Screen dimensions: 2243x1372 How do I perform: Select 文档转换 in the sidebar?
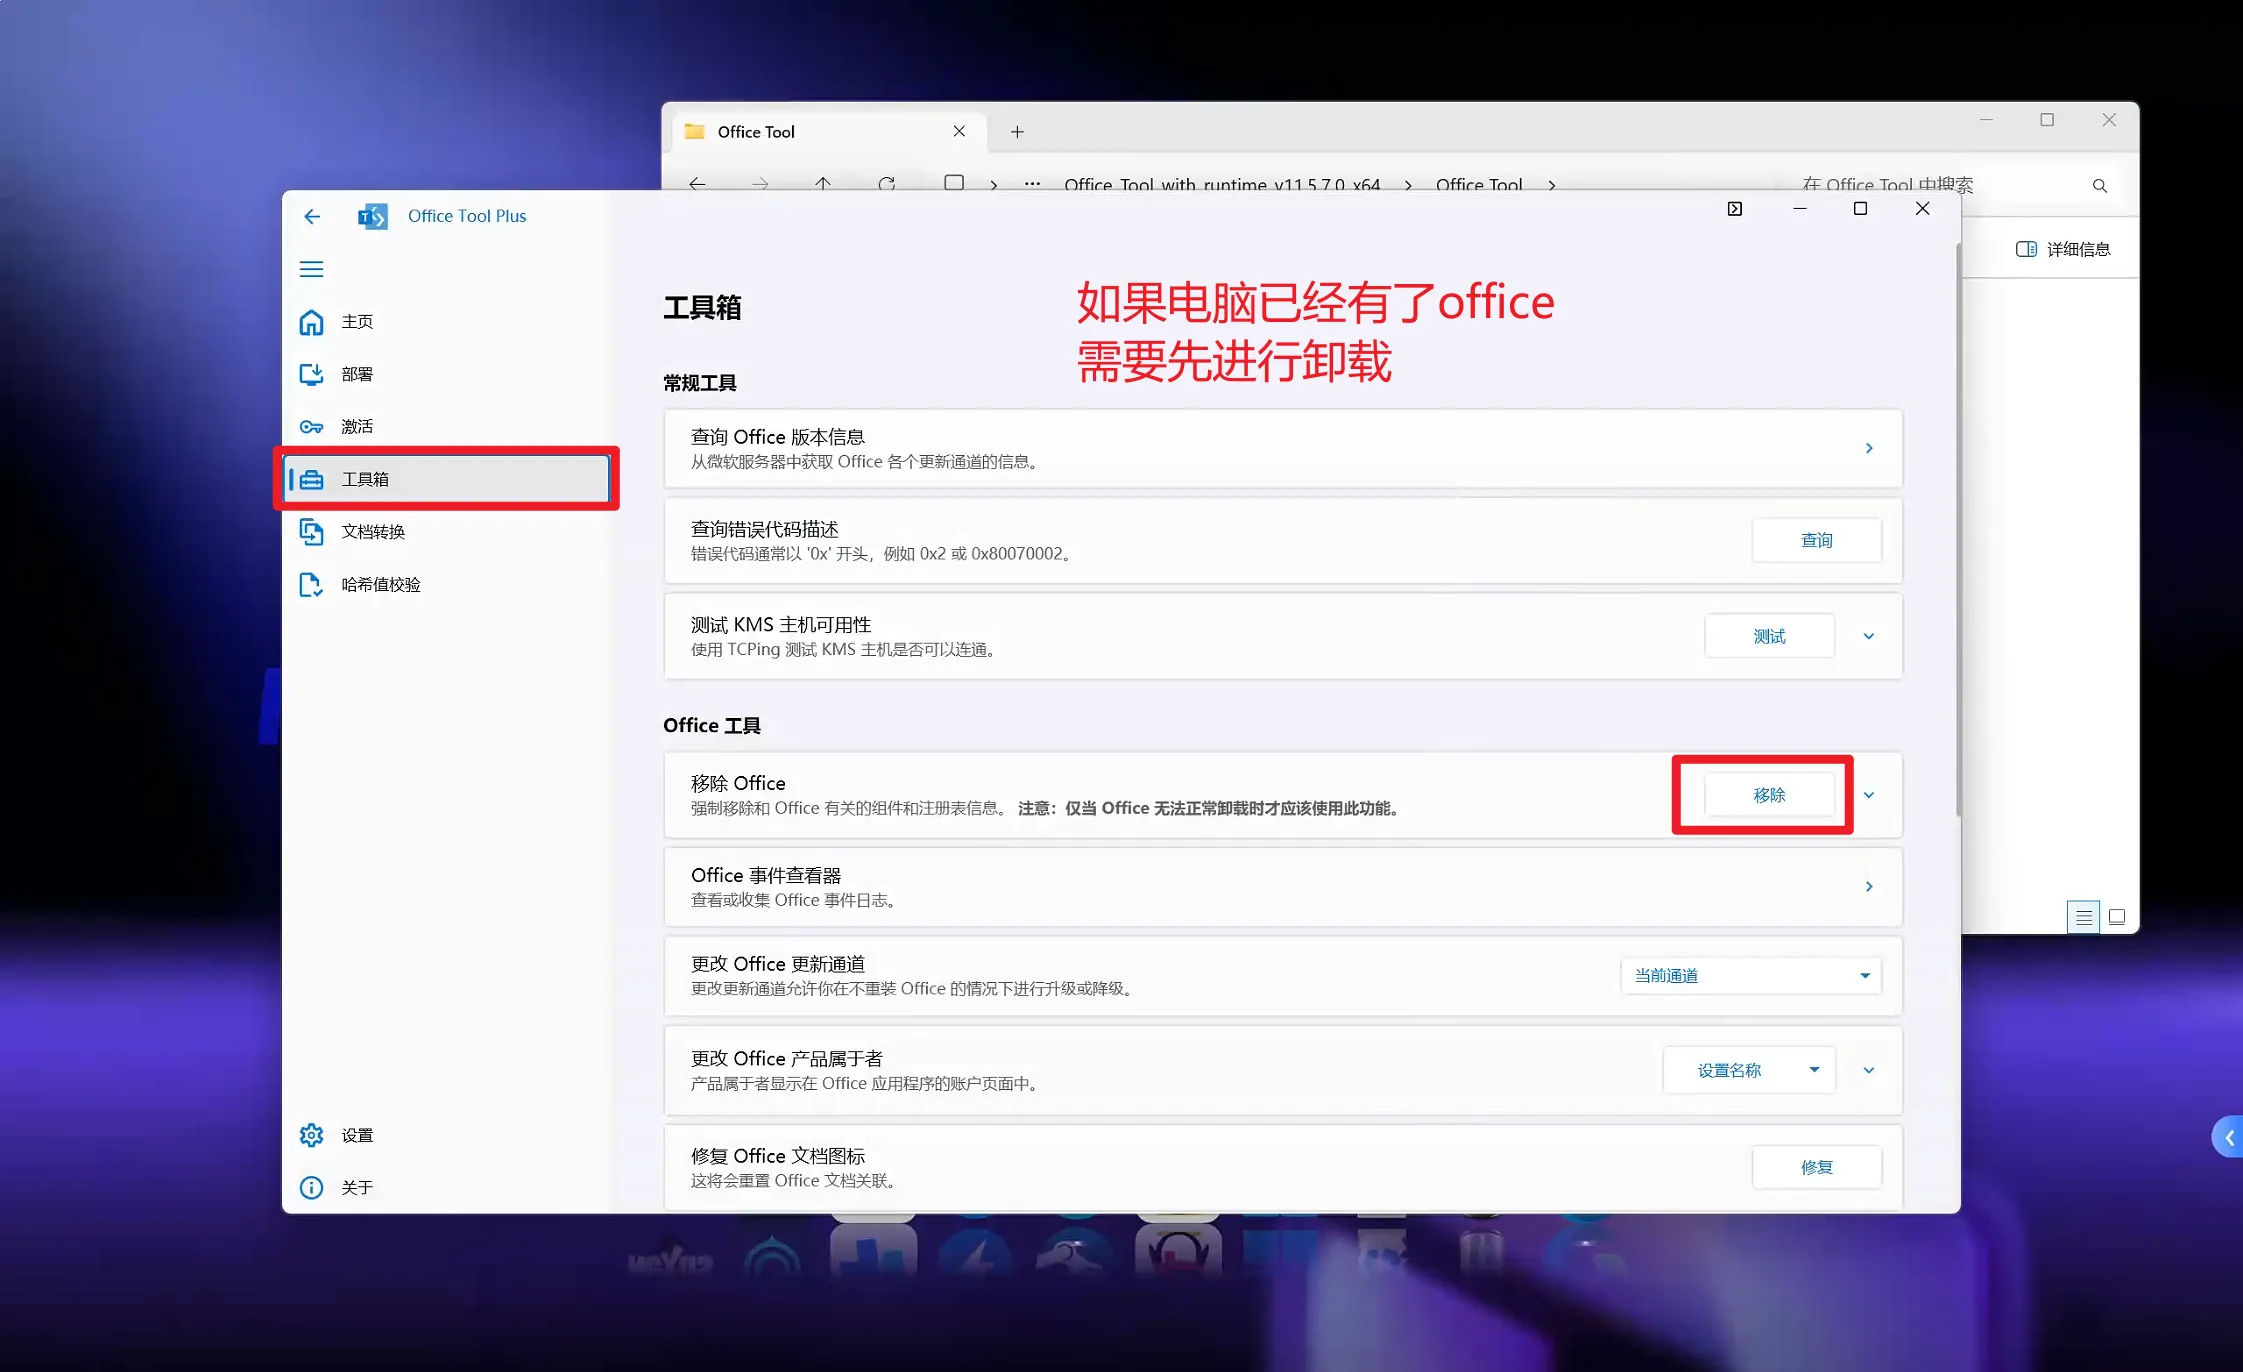coord(447,532)
